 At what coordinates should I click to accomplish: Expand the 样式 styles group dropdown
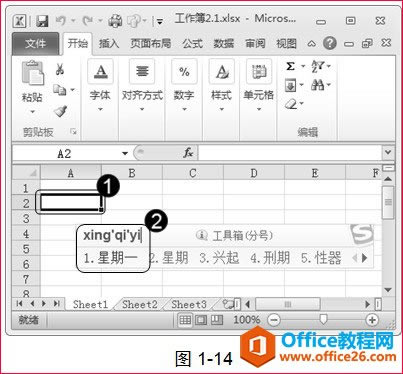(221, 109)
